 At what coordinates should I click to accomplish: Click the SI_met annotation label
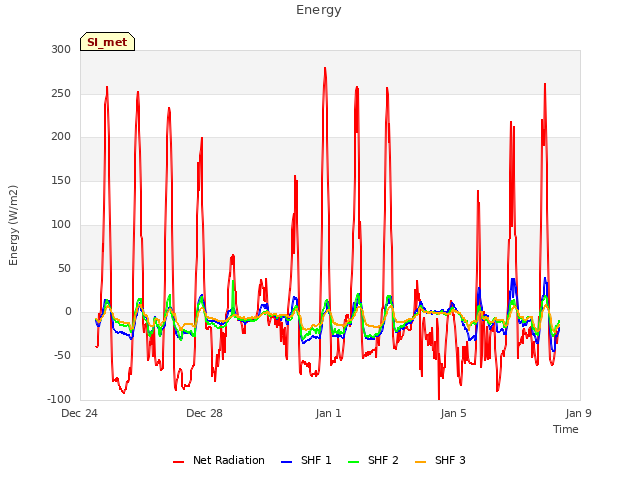click(x=107, y=42)
